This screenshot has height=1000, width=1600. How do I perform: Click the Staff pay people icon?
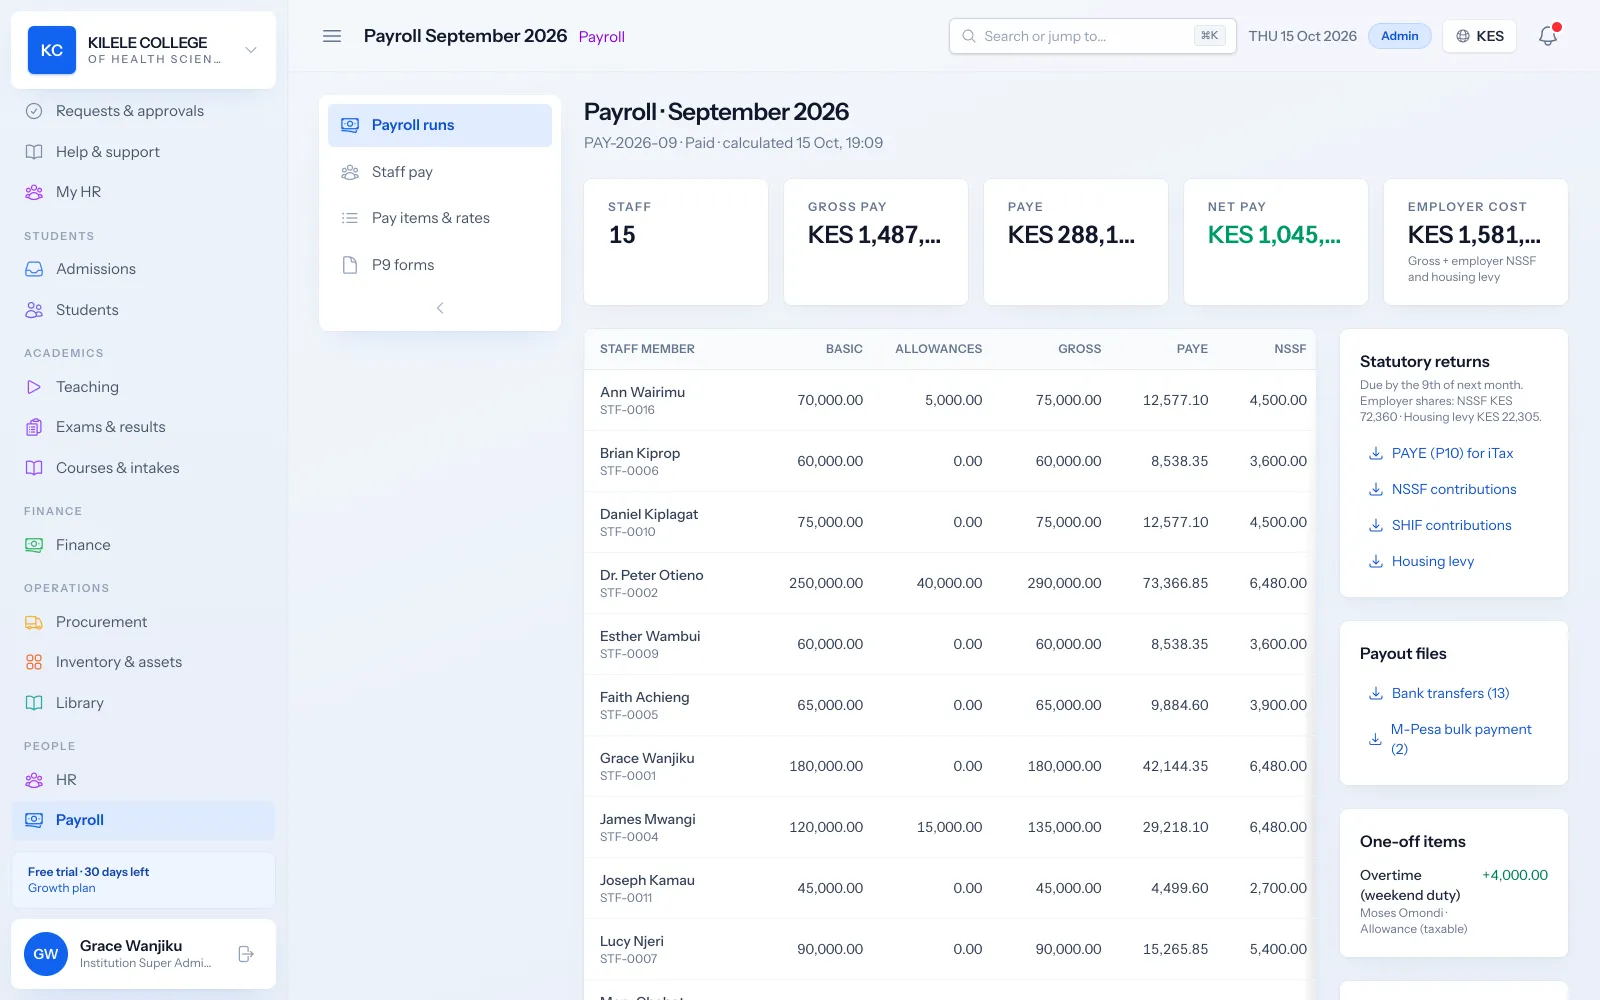(350, 172)
